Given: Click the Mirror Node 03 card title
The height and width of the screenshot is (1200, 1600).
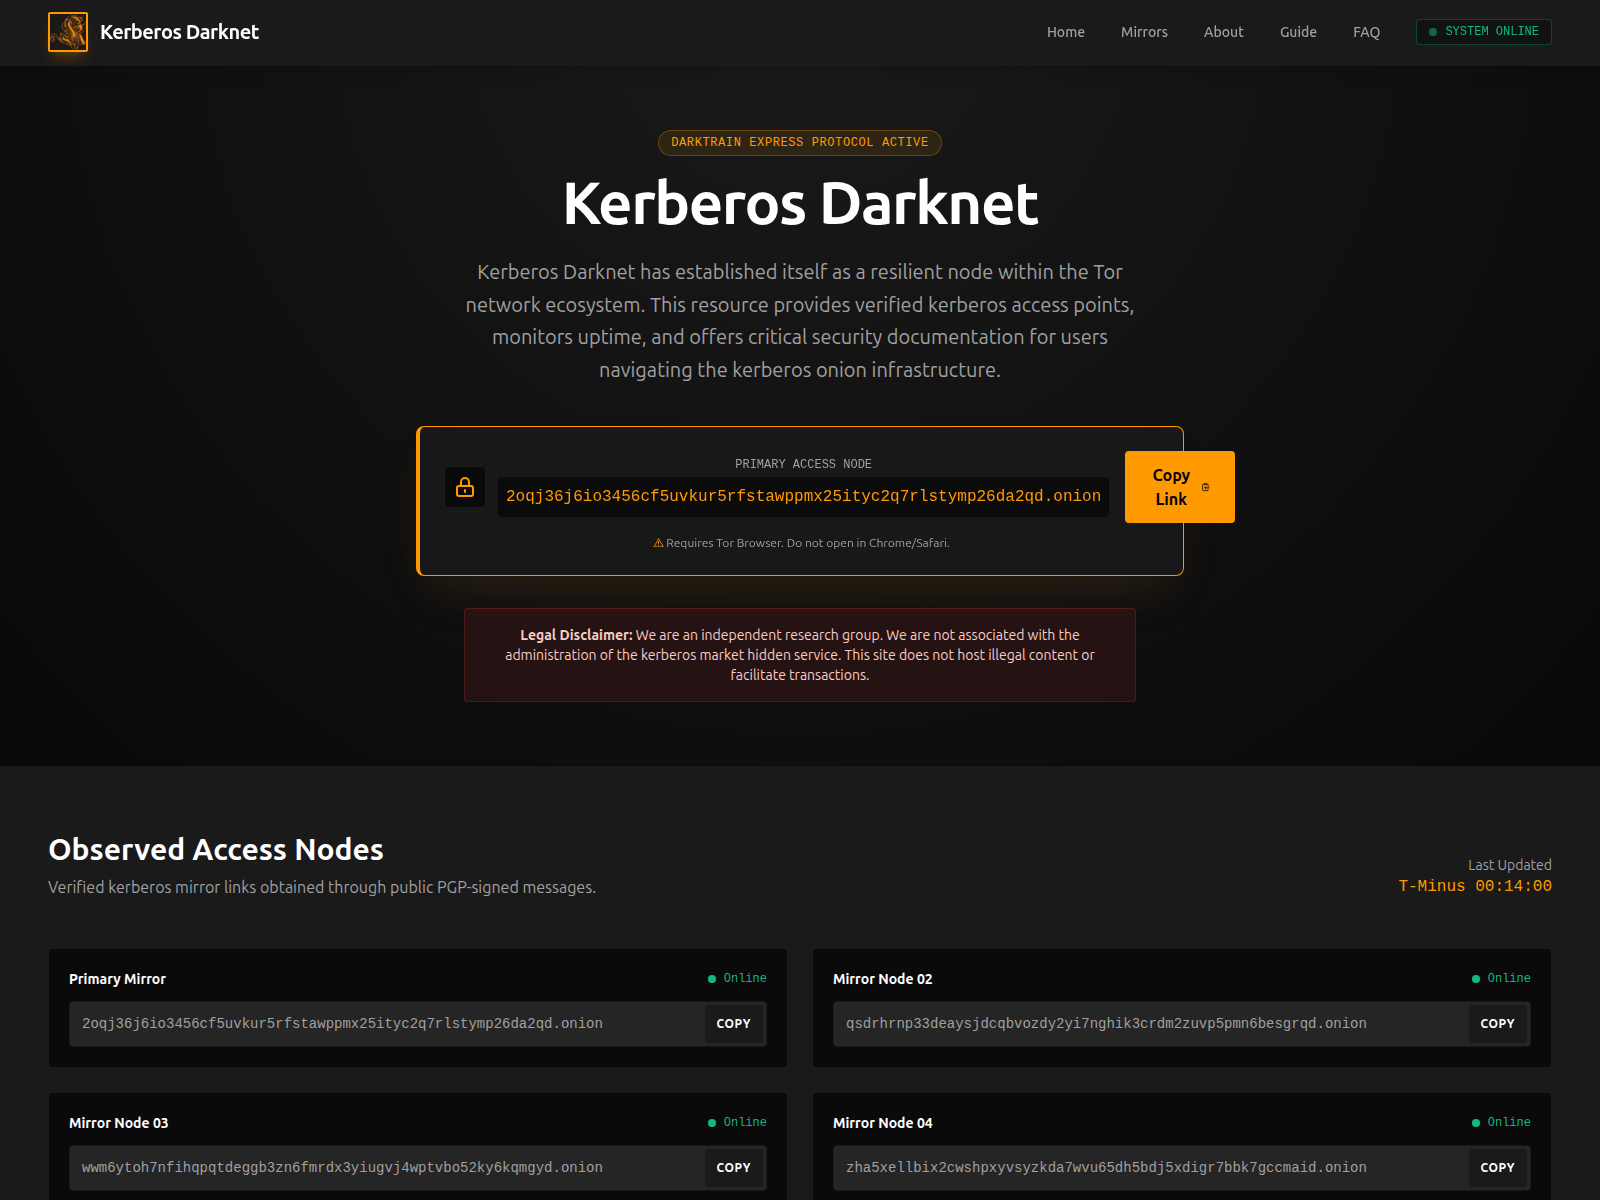Looking at the screenshot, I should (118, 1123).
